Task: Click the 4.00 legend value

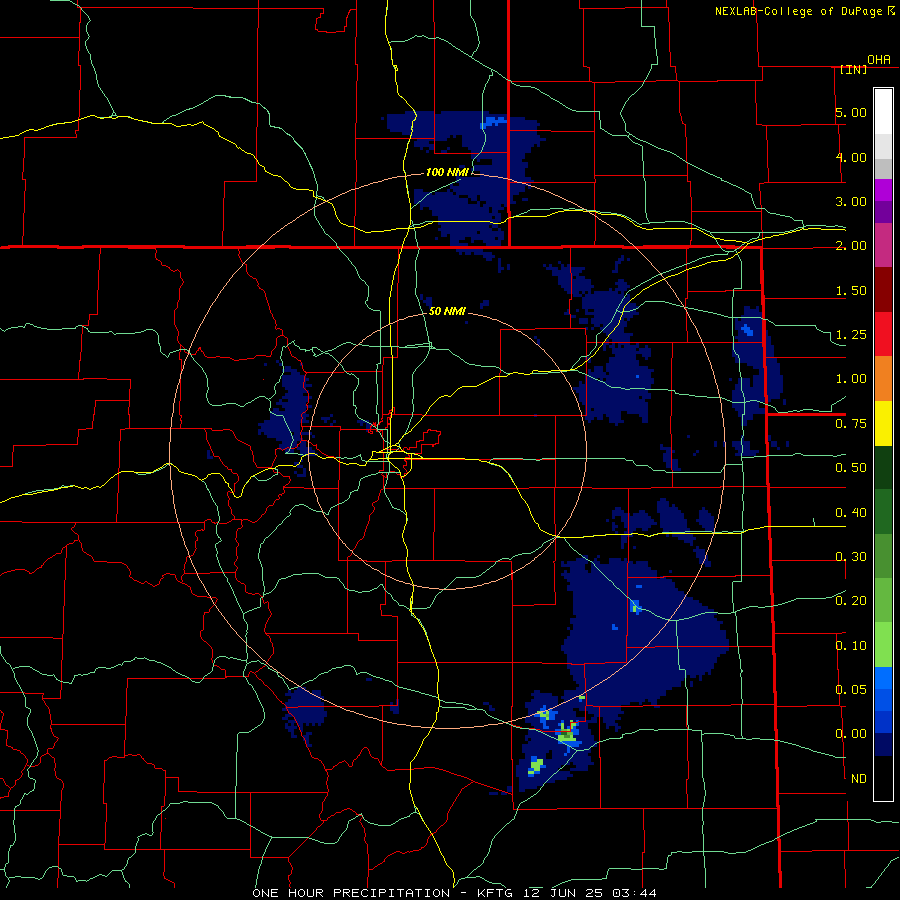Action: pyautogui.click(x=851, y=157)
